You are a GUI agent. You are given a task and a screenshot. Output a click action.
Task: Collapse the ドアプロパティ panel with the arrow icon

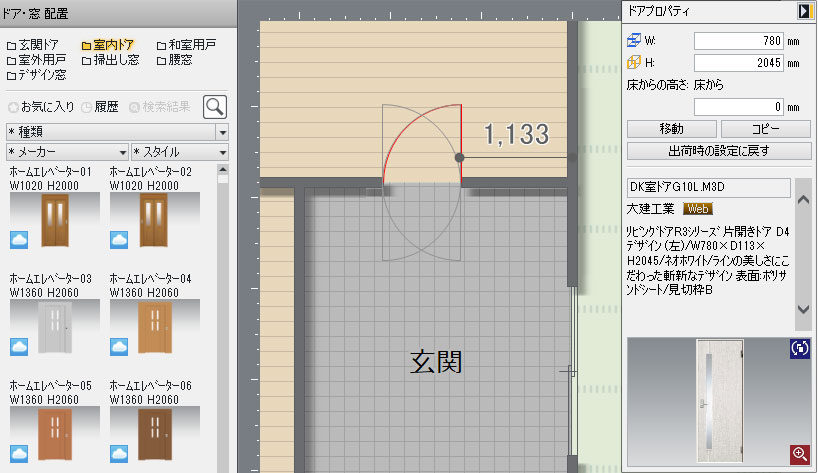click(x=803, y=10)
